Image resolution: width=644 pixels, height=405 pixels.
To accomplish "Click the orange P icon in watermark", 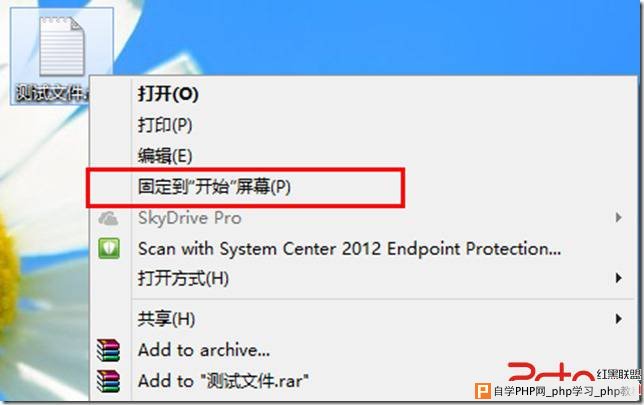I will [x=483, y=391].
